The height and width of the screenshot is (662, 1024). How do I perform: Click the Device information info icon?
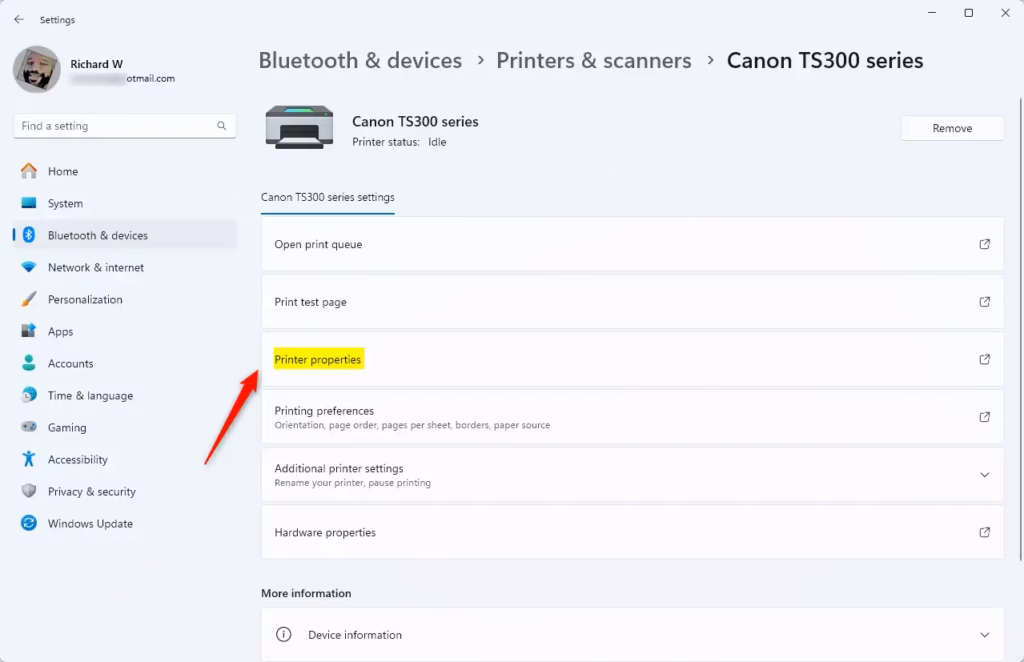click(283, 635)
